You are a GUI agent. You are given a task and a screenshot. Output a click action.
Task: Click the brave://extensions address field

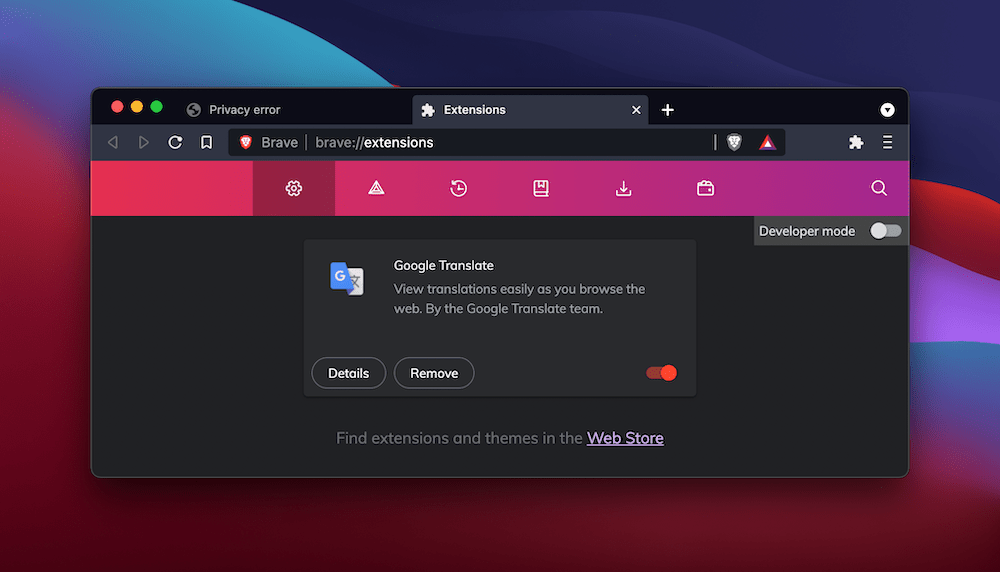(x=507, y=142)
